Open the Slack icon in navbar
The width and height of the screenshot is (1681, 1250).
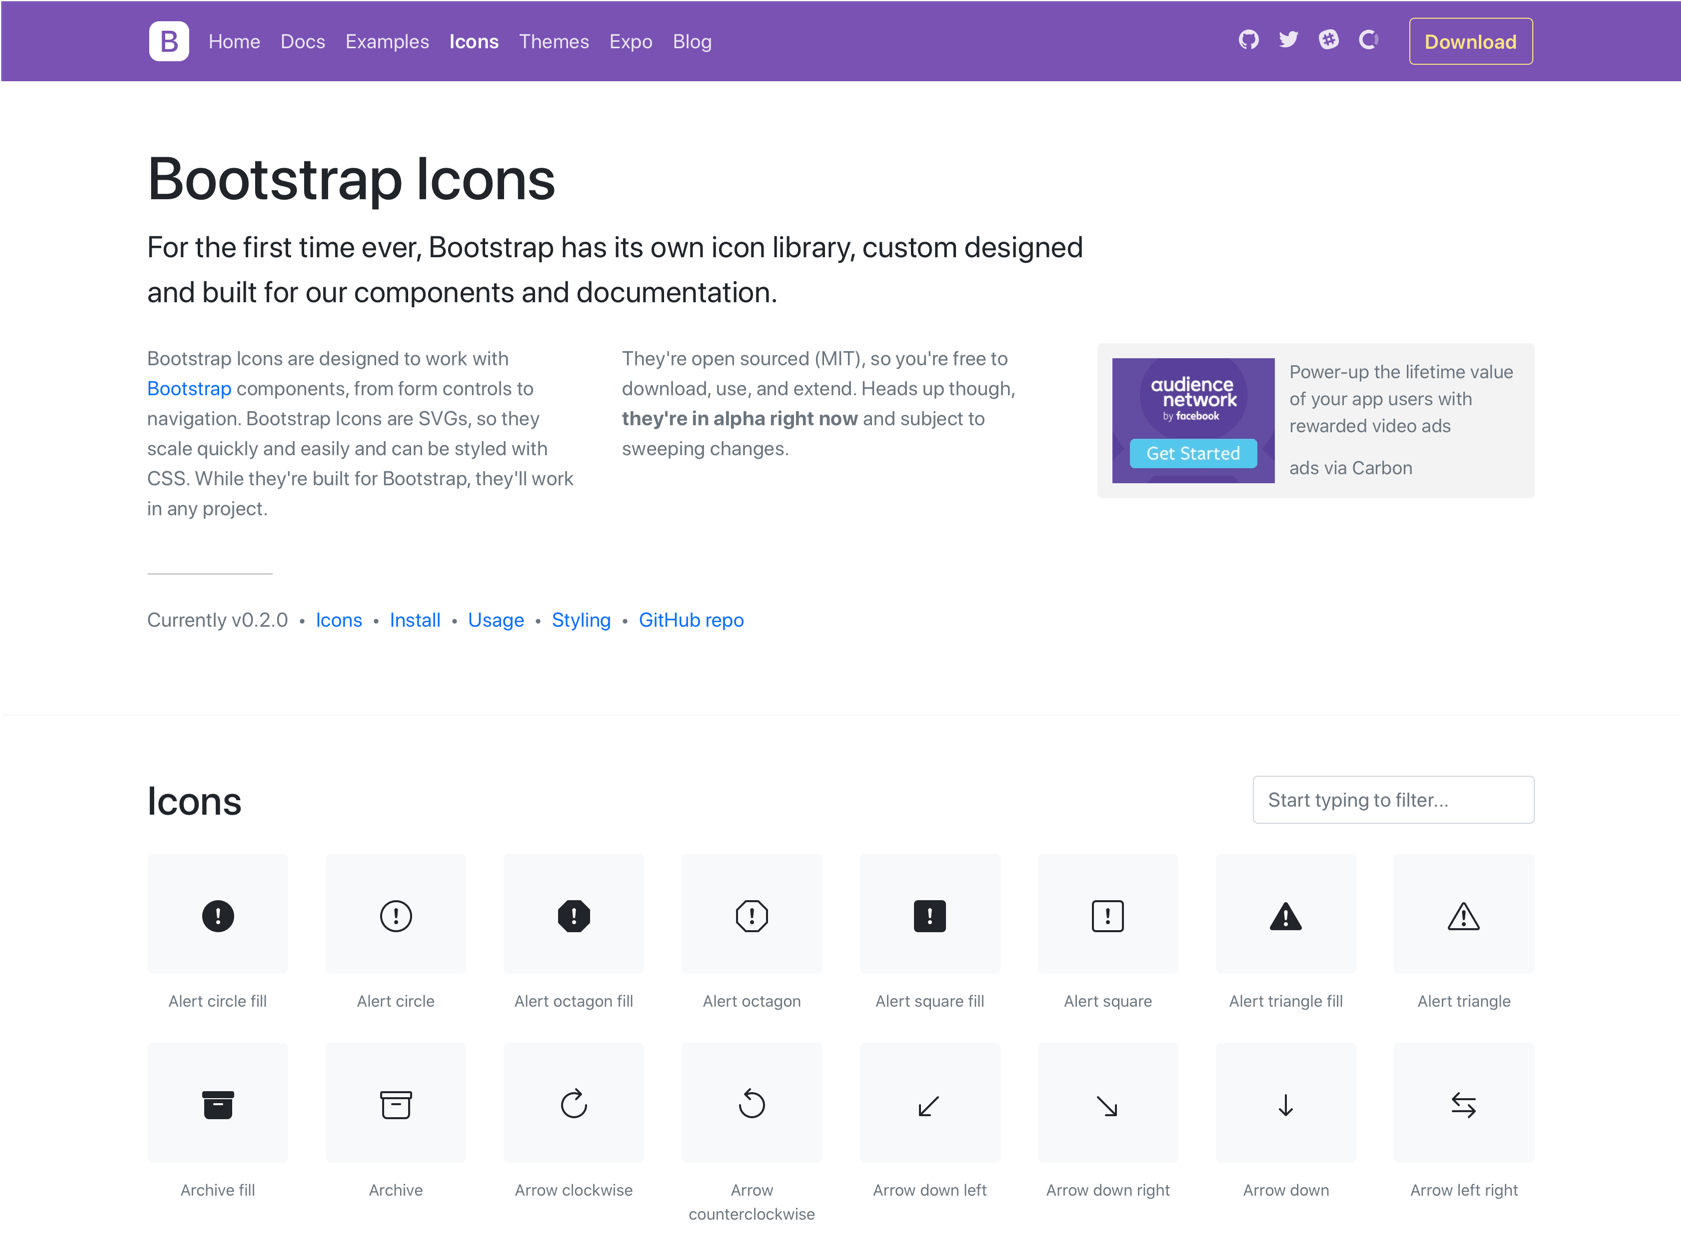1328,40
